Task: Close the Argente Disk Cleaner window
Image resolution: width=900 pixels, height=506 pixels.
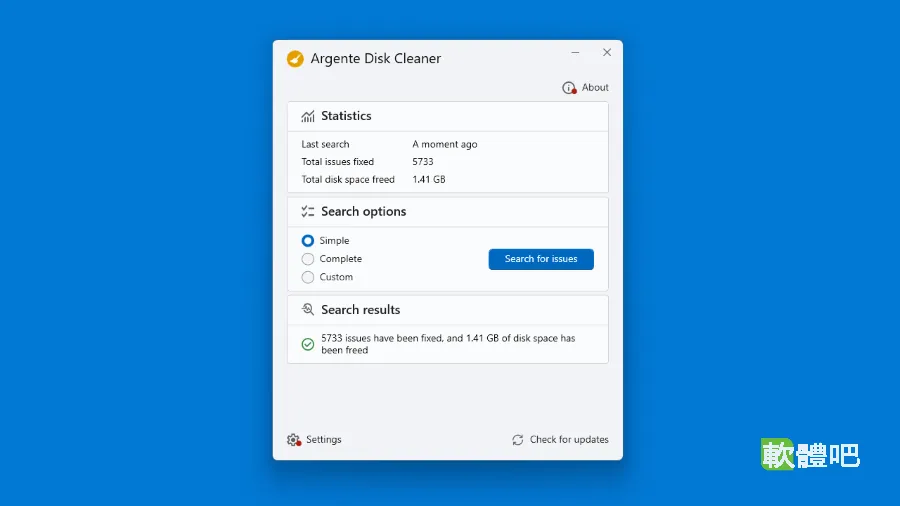Action: click(x=607, y=52)
